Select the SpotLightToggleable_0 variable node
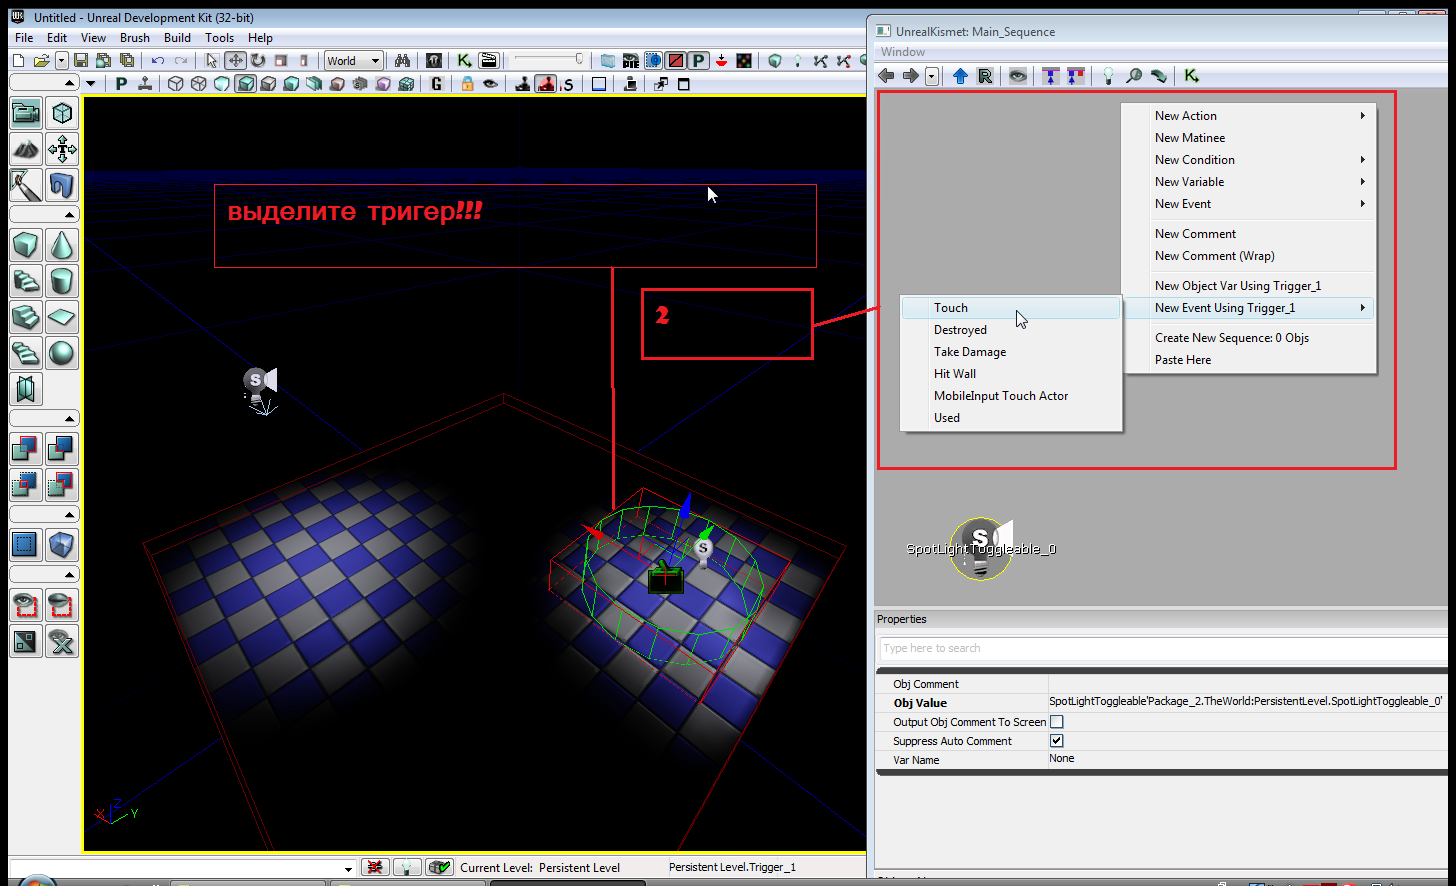 (x=981, y=548)
